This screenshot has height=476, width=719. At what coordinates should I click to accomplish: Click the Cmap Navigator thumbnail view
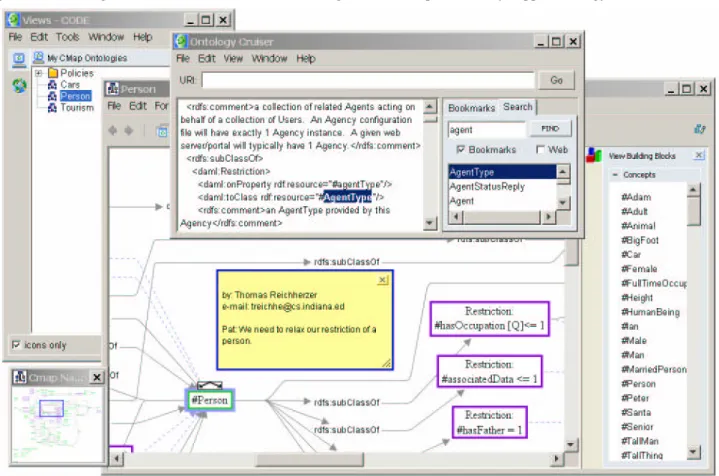pyautogui.click(x=57, y=423)
